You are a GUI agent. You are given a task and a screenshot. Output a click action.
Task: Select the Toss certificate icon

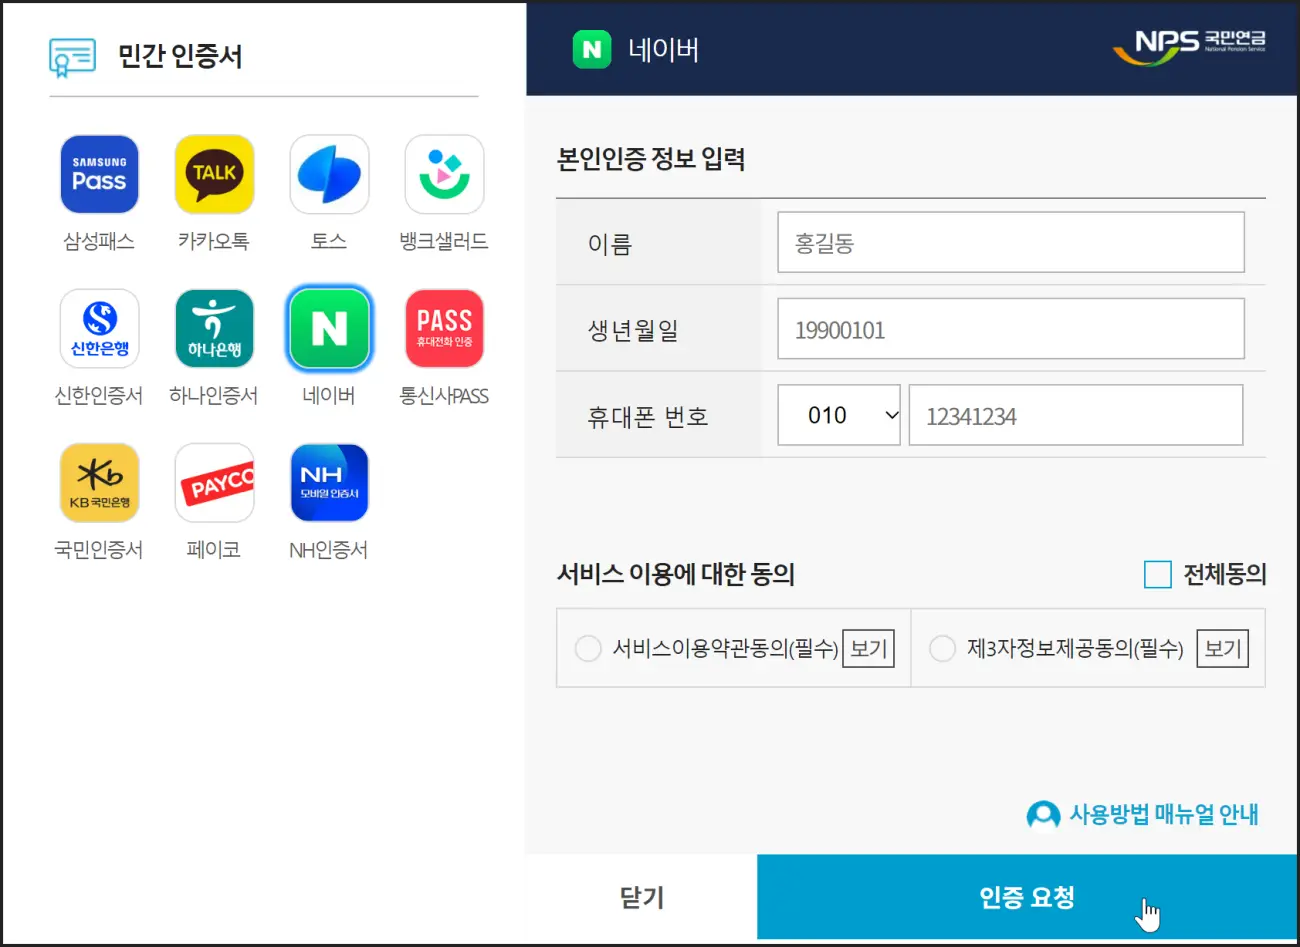[x=329, y=175]
